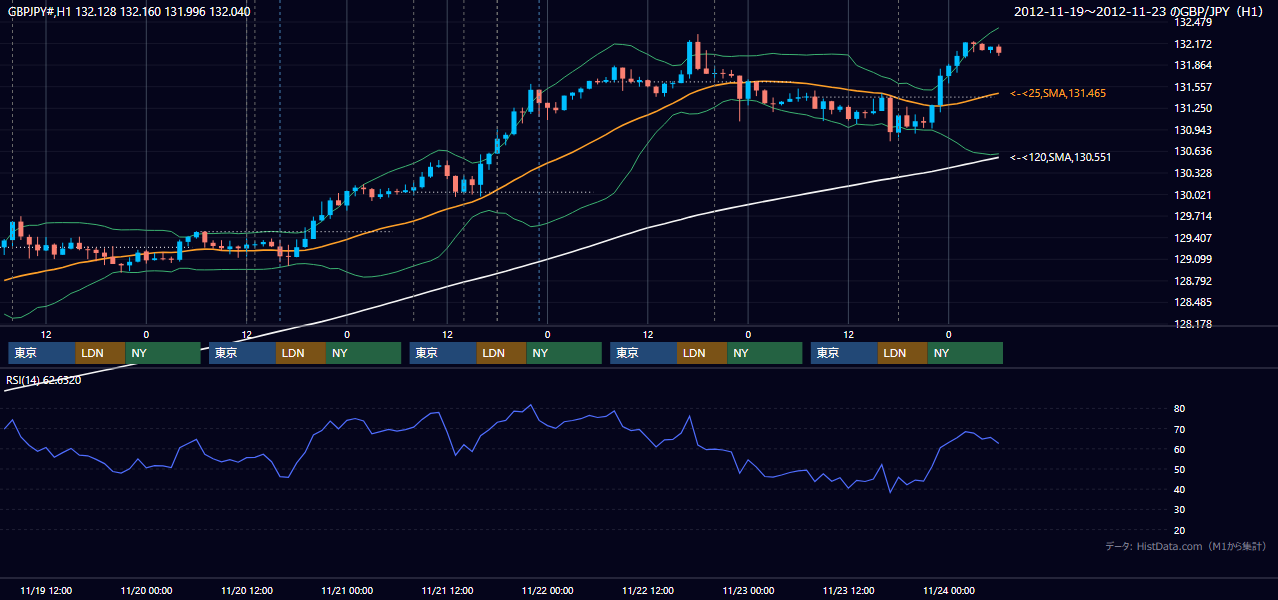The width and height of the screenshot is (1278, 600).
Task: Select the 130.328 price axis label
Action: click(x=1193, y=173)
